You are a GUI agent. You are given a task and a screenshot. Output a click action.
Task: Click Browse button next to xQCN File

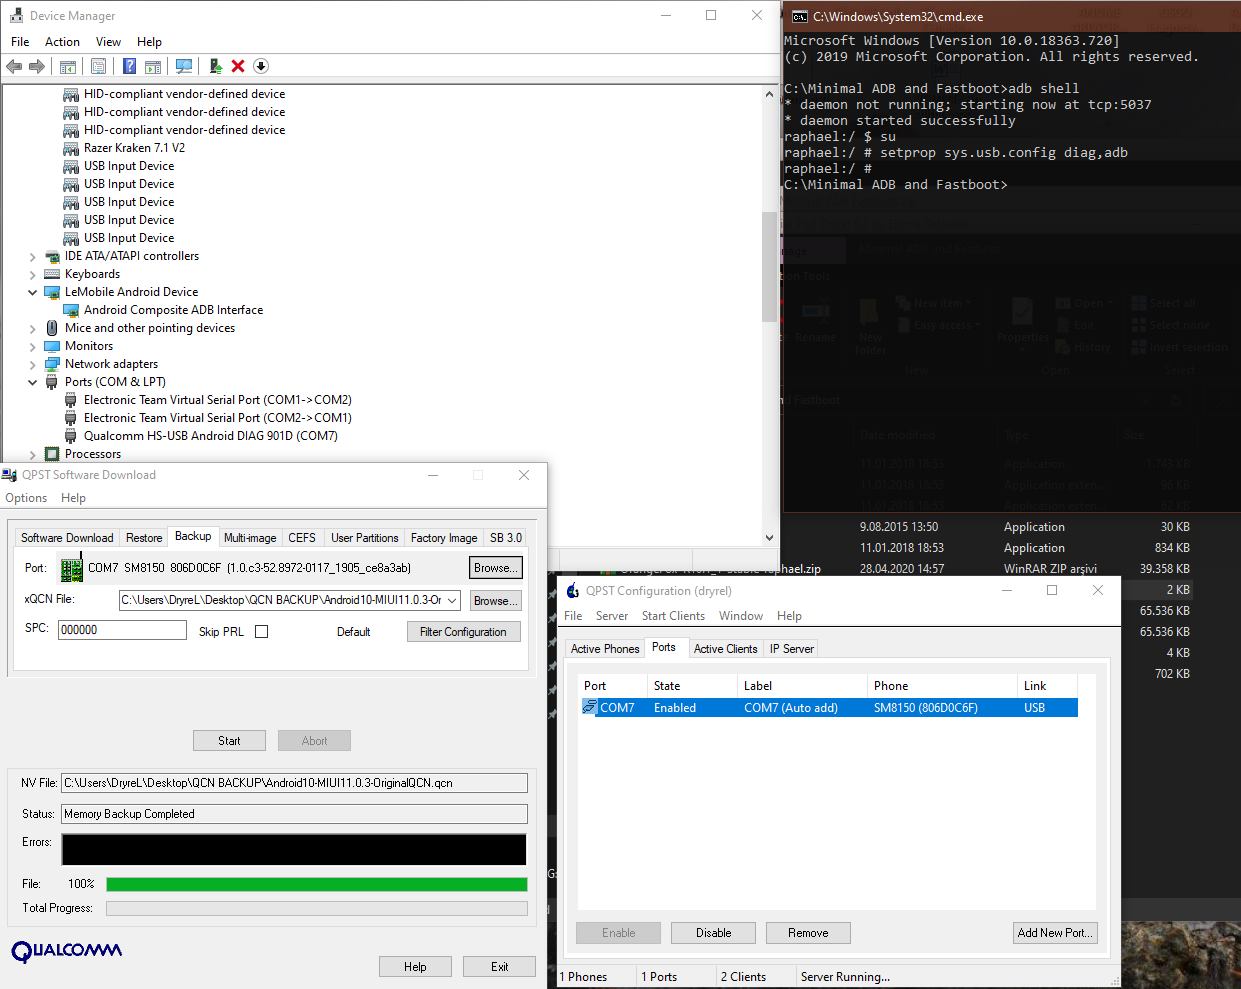(x=496, y=601)
